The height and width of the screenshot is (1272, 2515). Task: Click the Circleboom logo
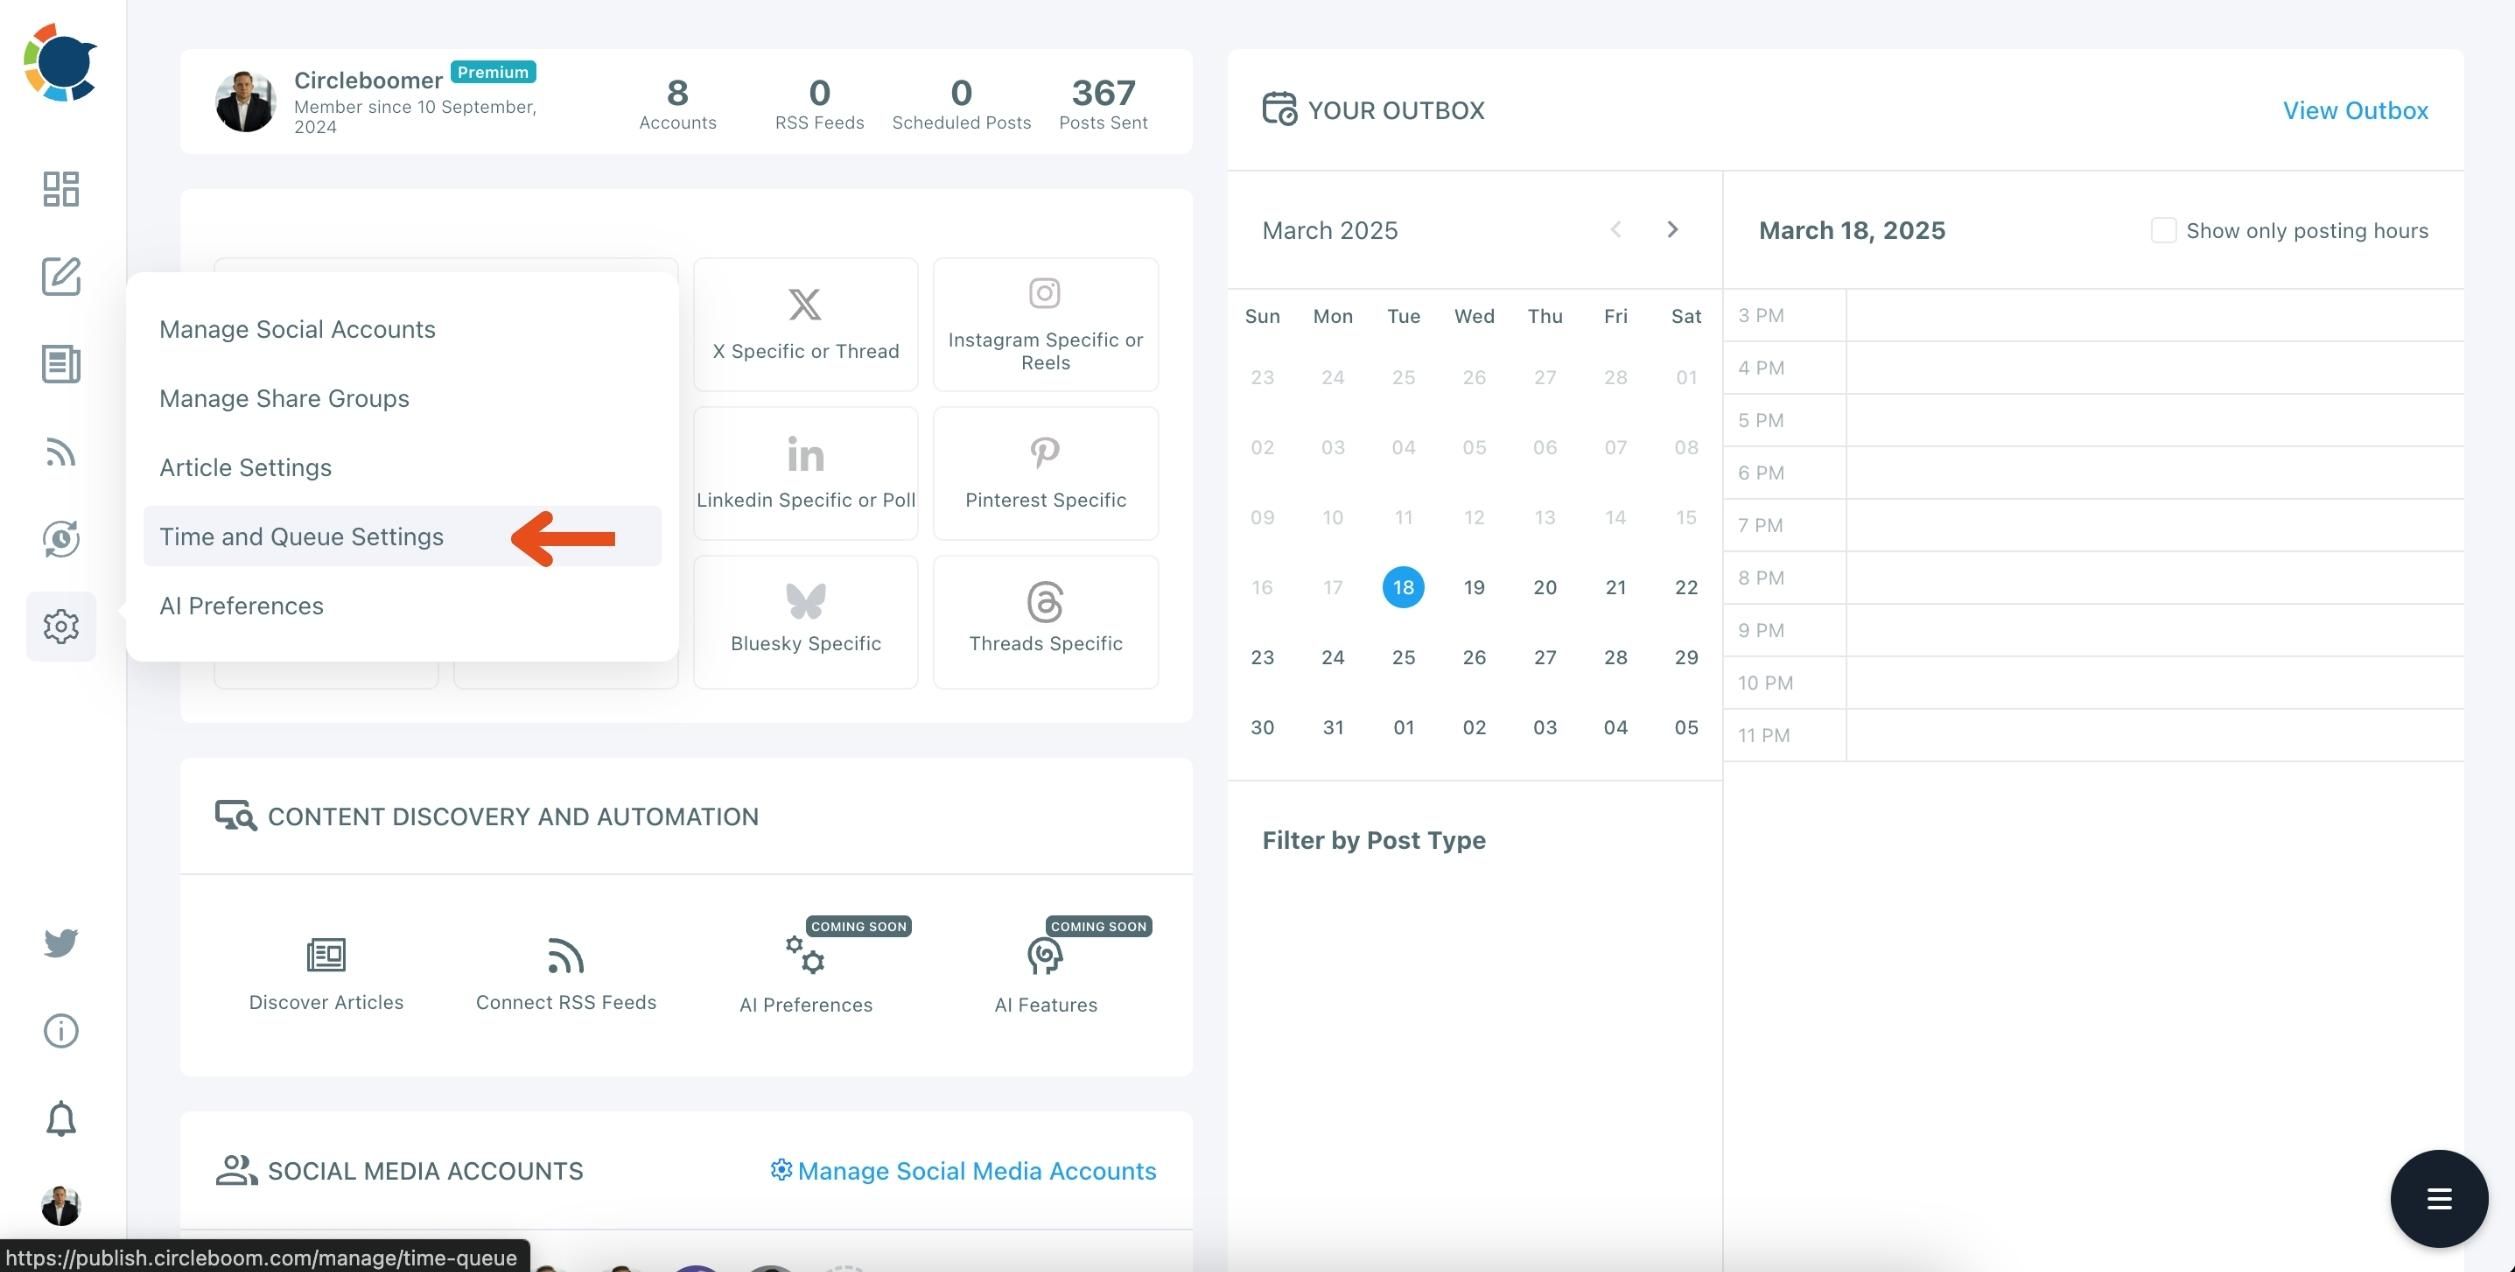(x=60, y=62)
